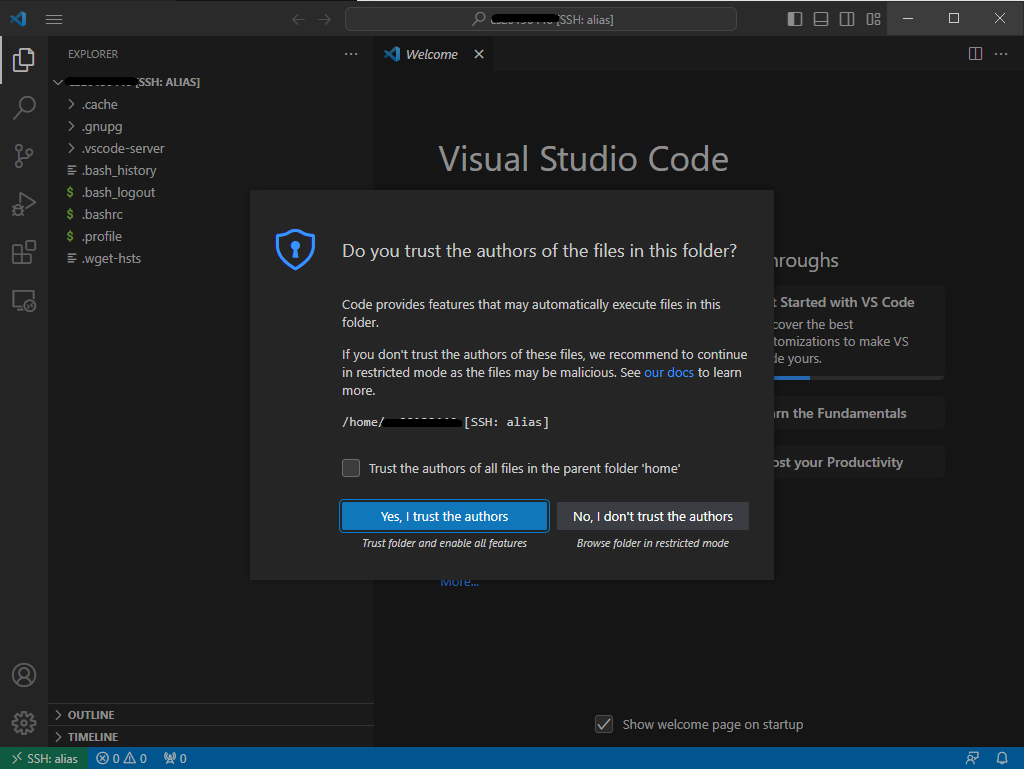Image resolution: width=1024 pixels, height=769 pixels.
Task: Open the Run and Debug view
Action: point(24,204)
